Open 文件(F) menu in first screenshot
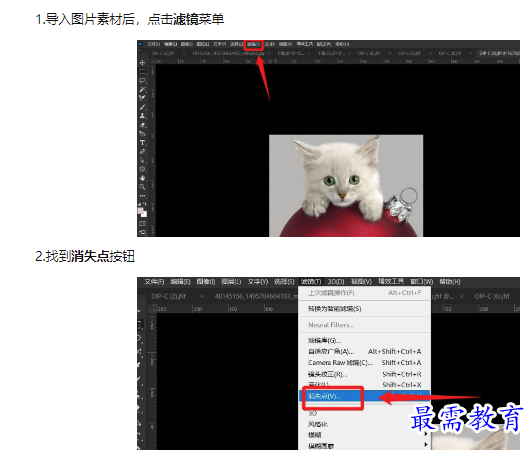Viewport: 532px width, 450px height. tap(154, 44)
